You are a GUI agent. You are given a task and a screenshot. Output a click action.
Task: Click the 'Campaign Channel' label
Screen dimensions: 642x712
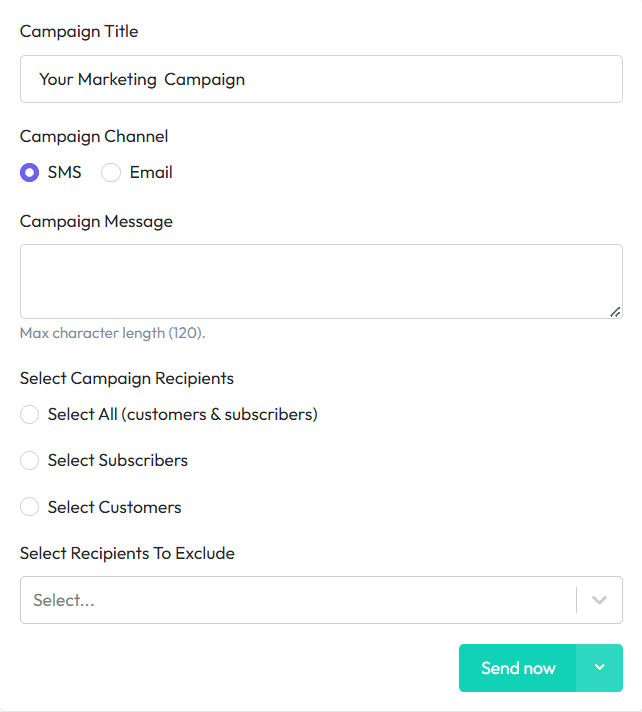pyautogui.click(x=94, y=136)
